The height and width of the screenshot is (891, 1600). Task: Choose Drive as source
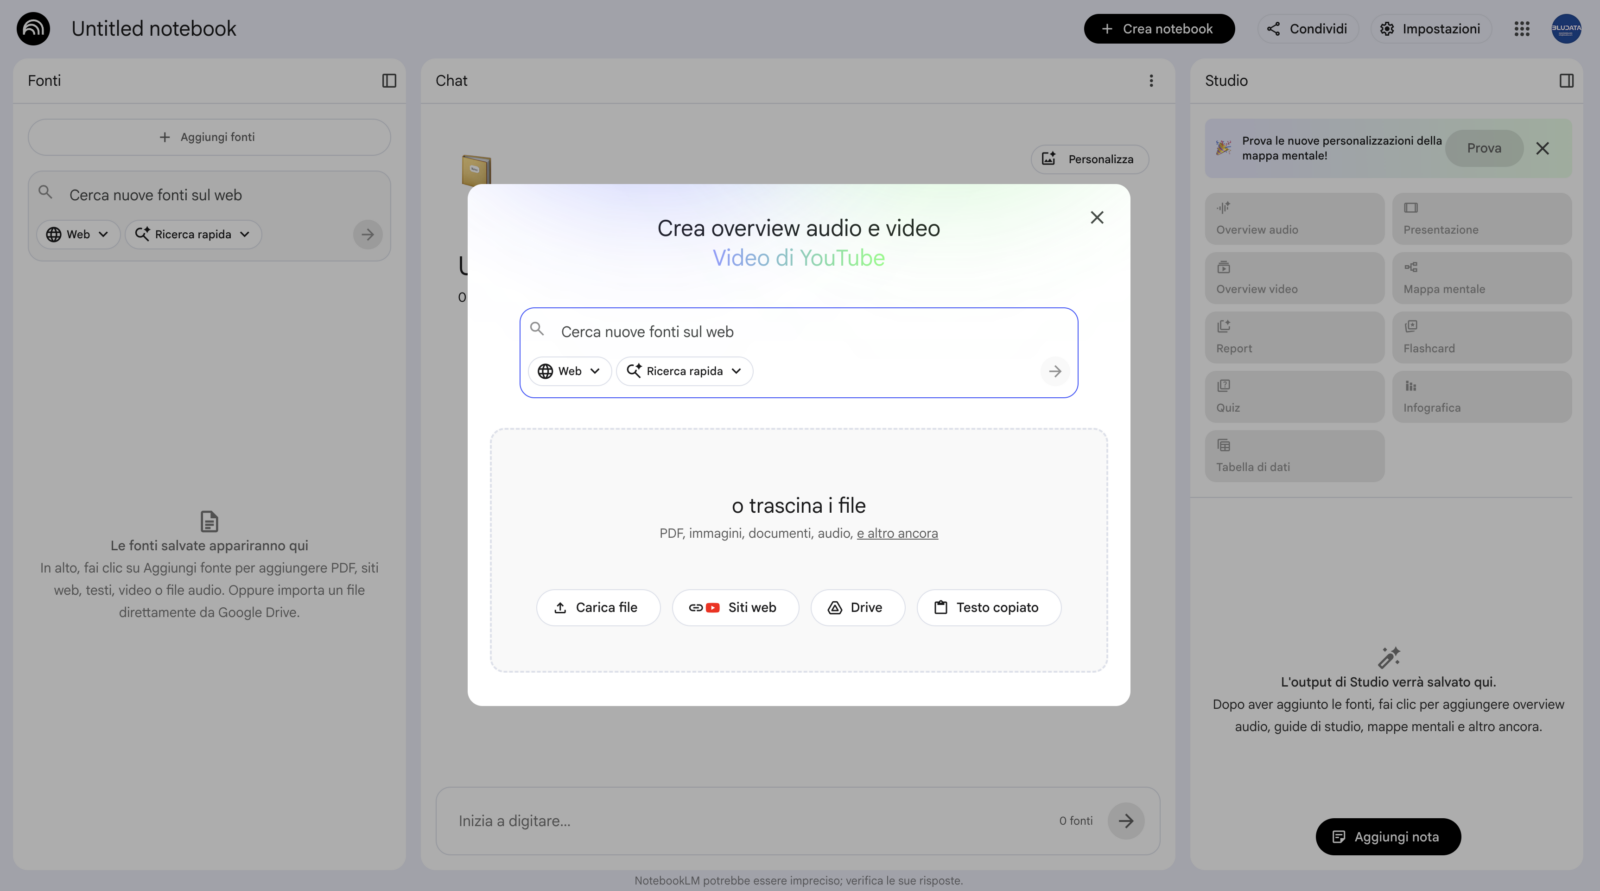[857, 607]
